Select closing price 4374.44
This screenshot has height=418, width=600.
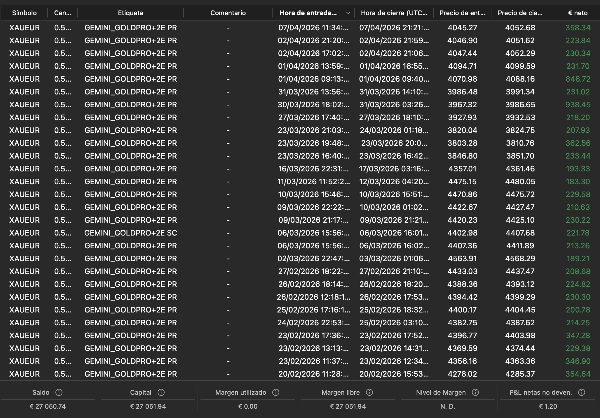[520, 348]
